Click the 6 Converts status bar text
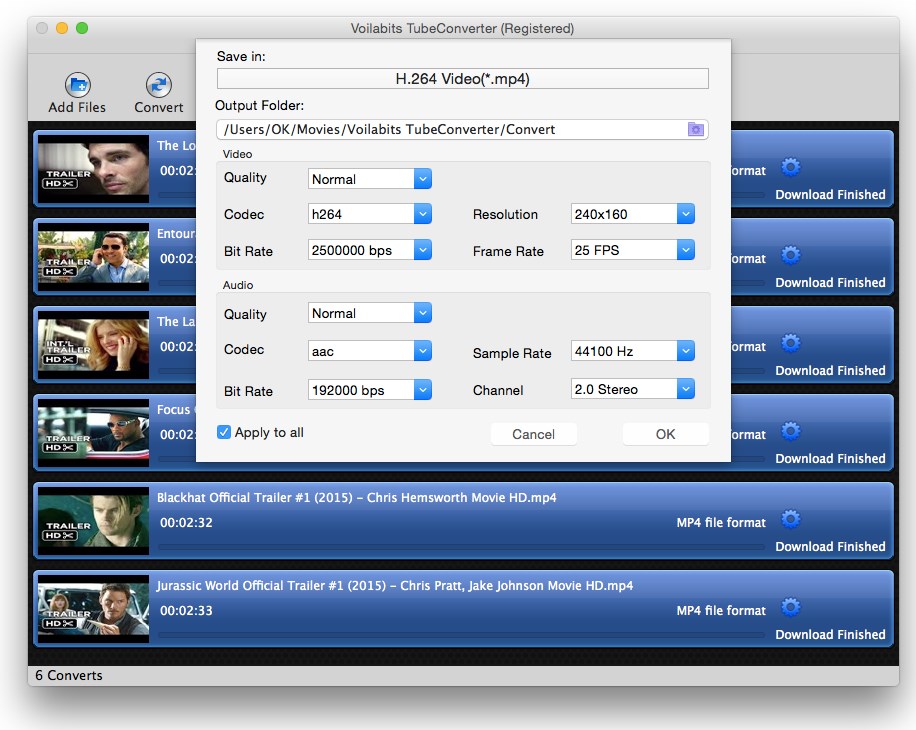This screenshot has width=916, height=730. tap(69, 675)
